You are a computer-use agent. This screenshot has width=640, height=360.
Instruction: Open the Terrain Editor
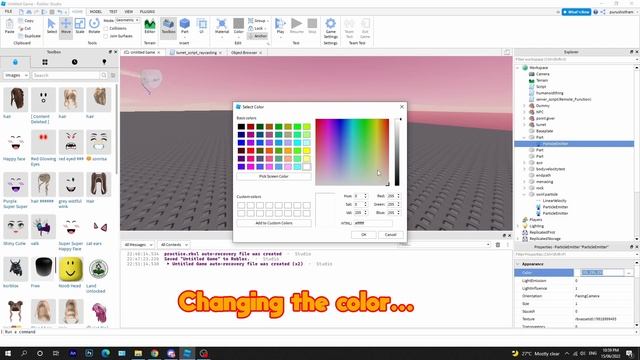pos(150,27)
